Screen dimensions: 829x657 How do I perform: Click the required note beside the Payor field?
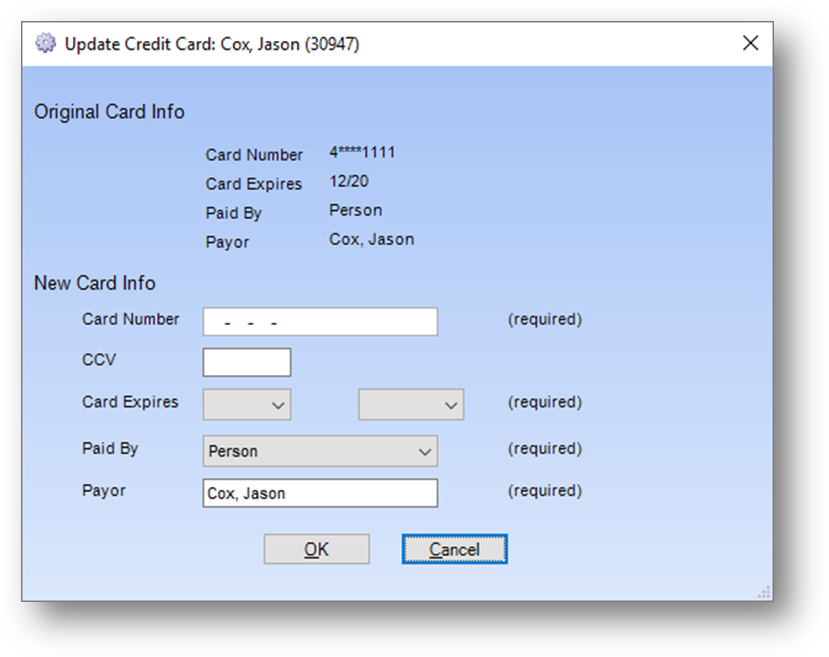(544, 491)
